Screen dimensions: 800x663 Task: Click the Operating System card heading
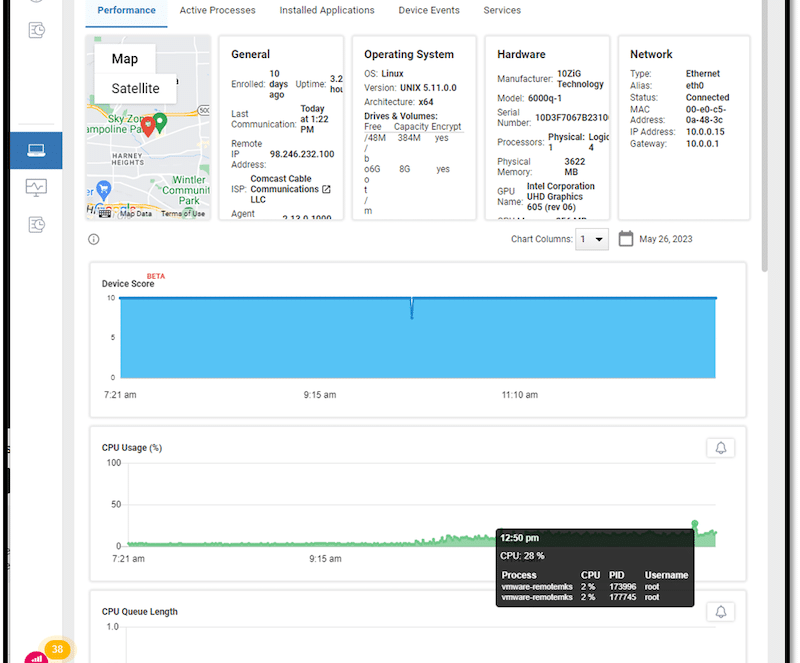409,54
